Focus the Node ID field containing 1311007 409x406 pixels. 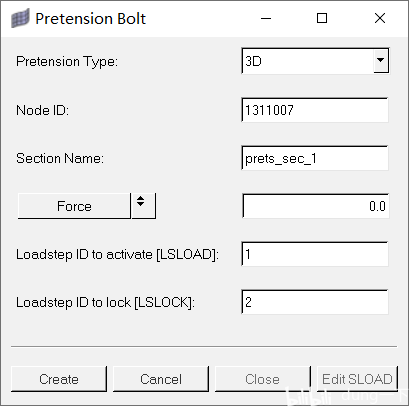[x=315, y=110]
